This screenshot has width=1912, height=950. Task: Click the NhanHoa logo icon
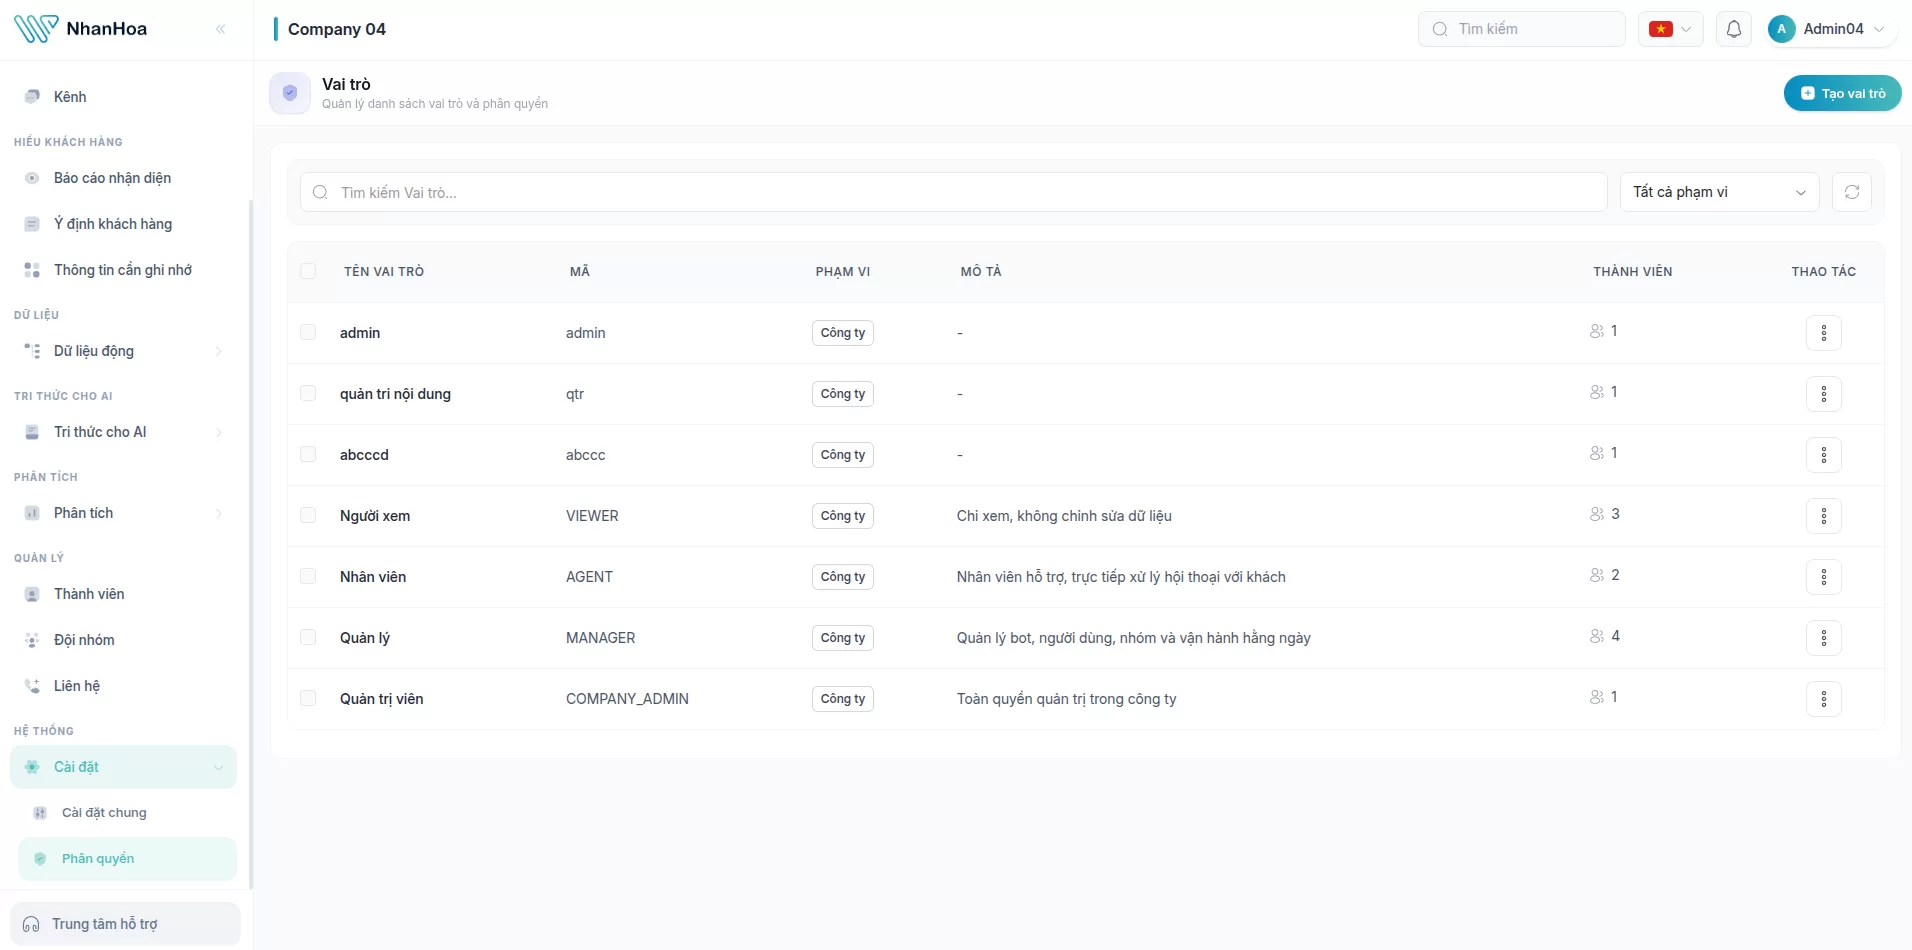click(36, 29)
